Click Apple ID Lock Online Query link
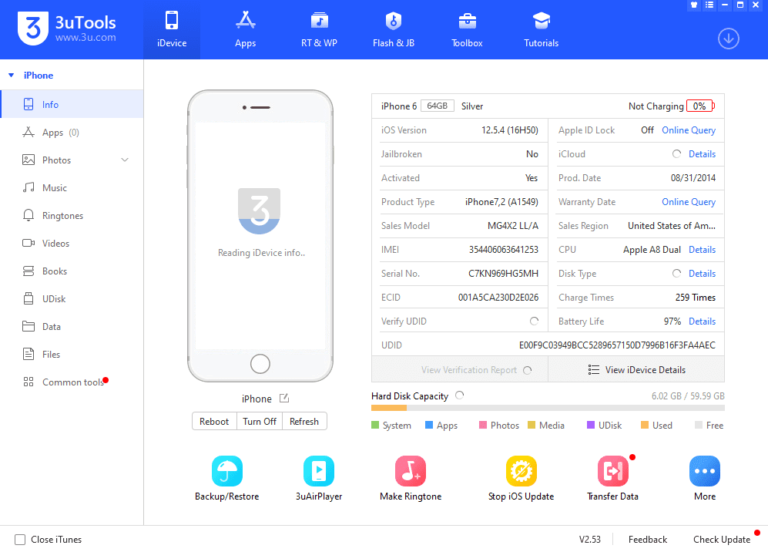This screenshot has width=768, height=552. coord(688,130)
